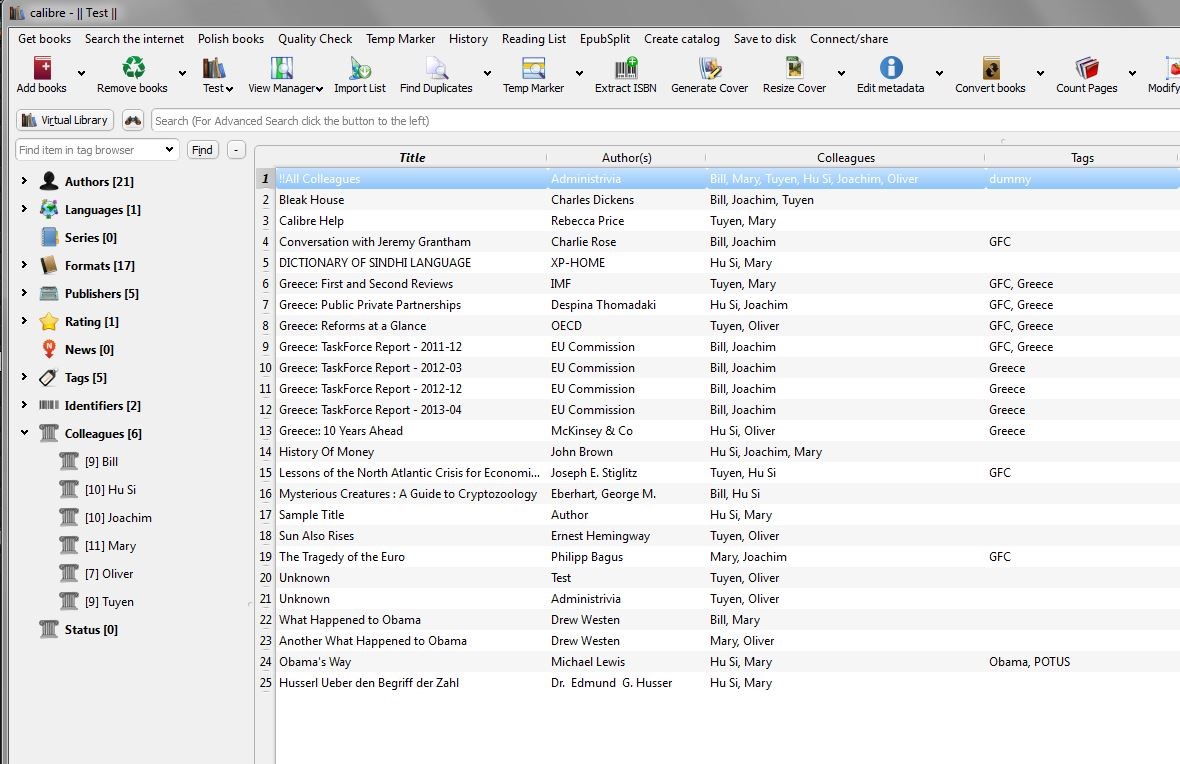Open dropdown arrow beside Add books
The height and width of the screenshot is (764, 1180).
click(x=81, y=73)
